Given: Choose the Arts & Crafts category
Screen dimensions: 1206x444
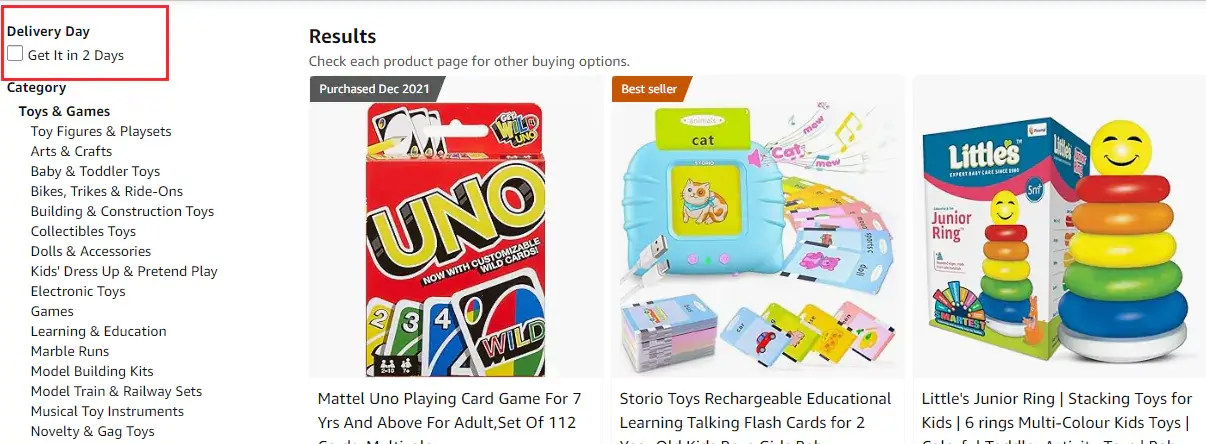Looking at the screenshot, I should 71,151.
